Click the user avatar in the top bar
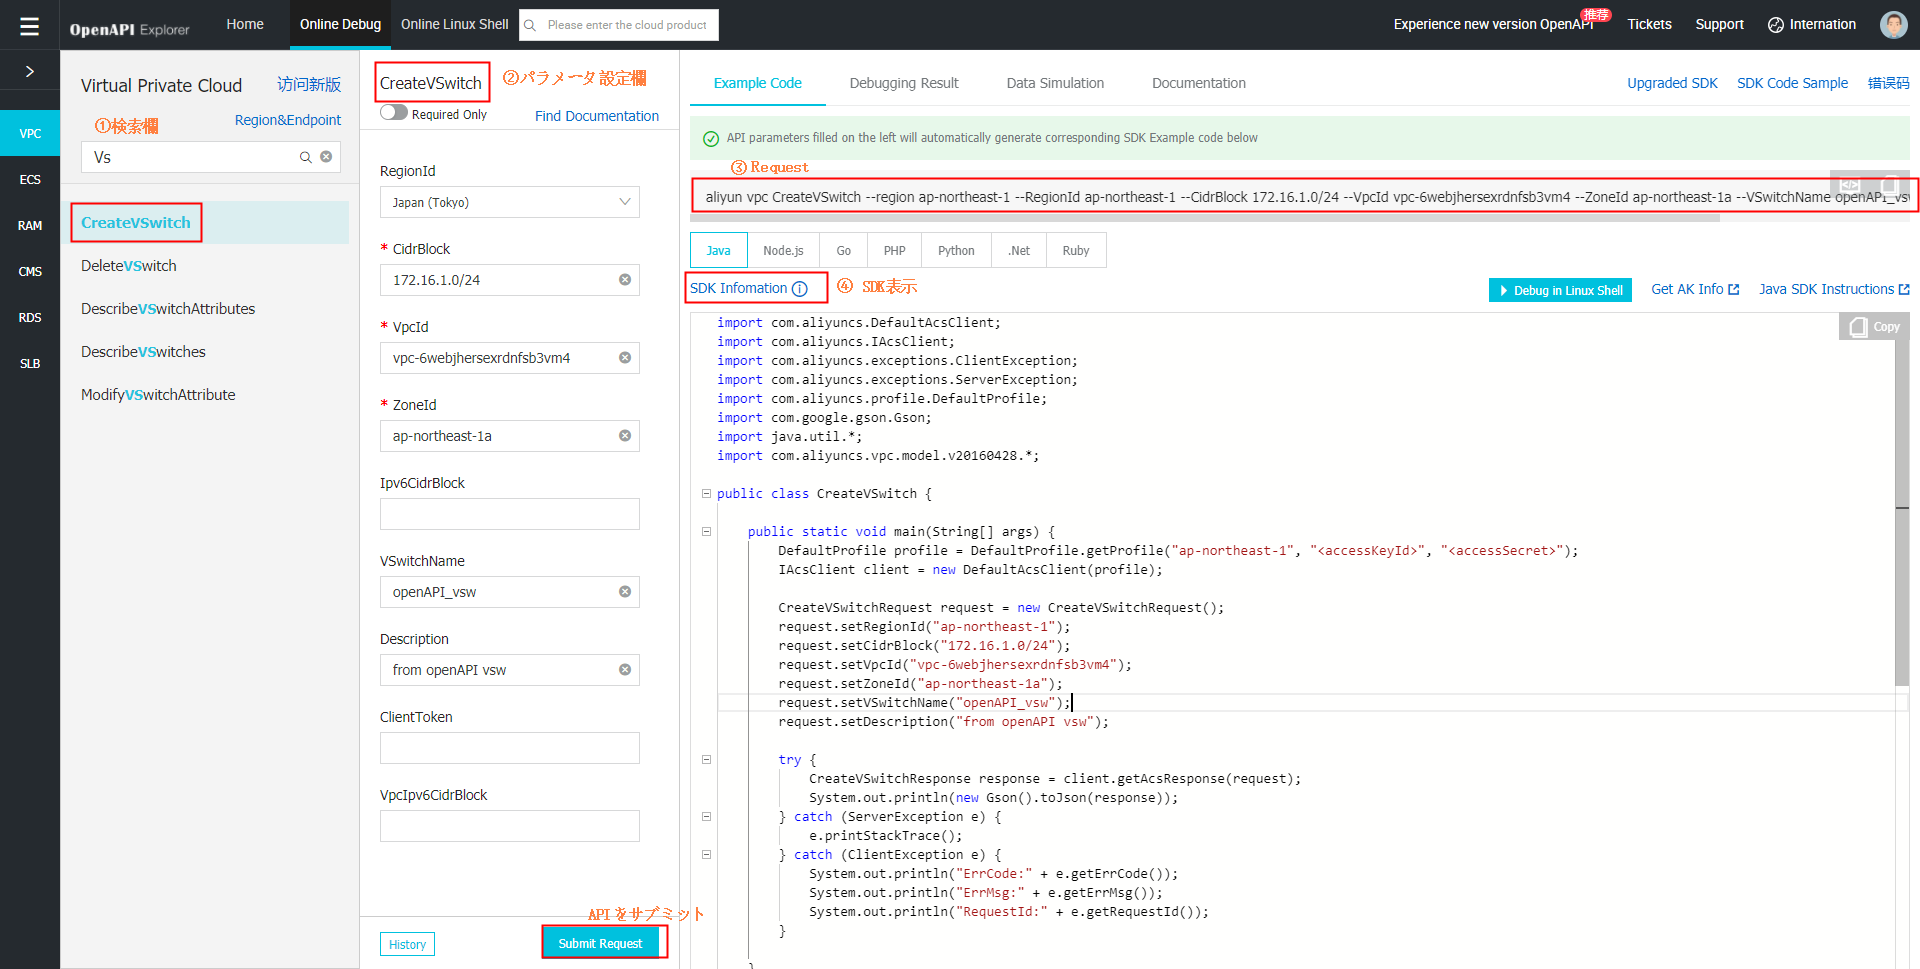The height and width of the screenshot is (969, 1920). 1893,25
